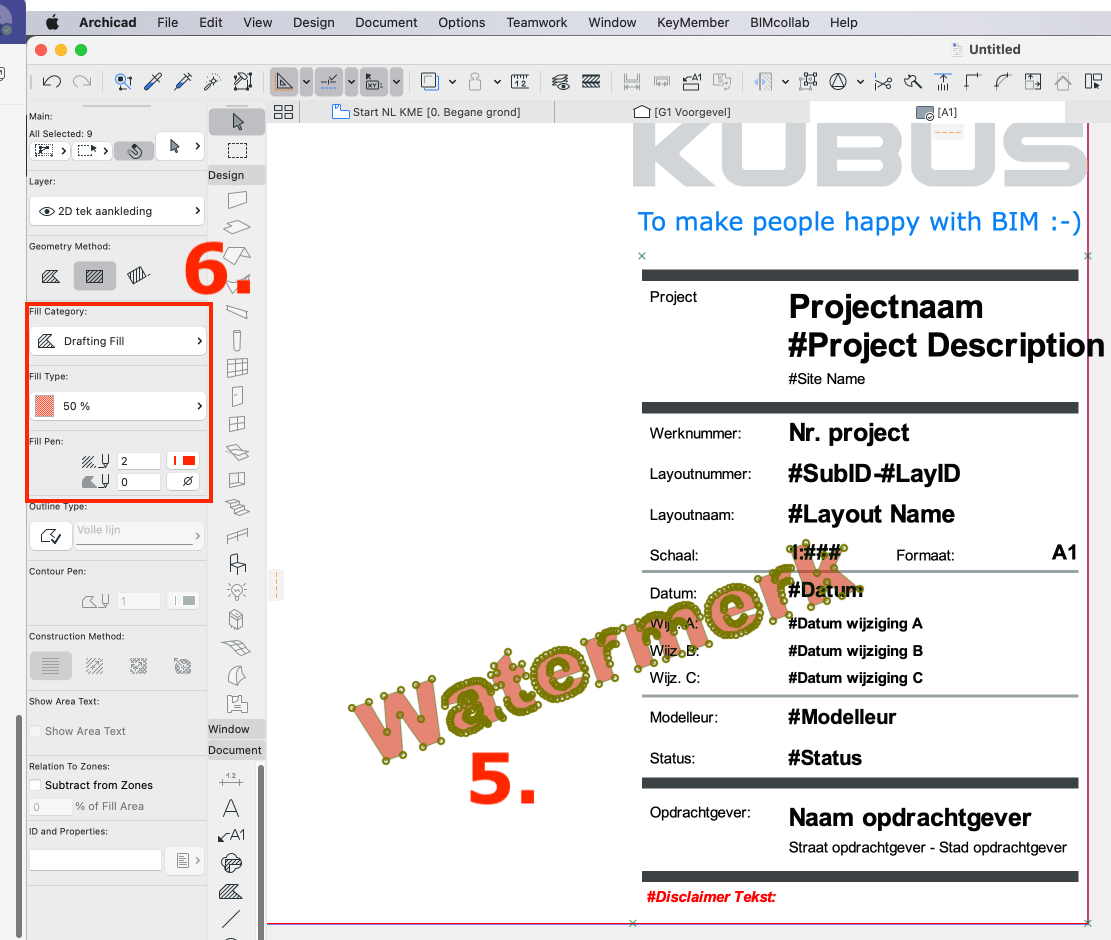Open the Design menu

(314, 23)
